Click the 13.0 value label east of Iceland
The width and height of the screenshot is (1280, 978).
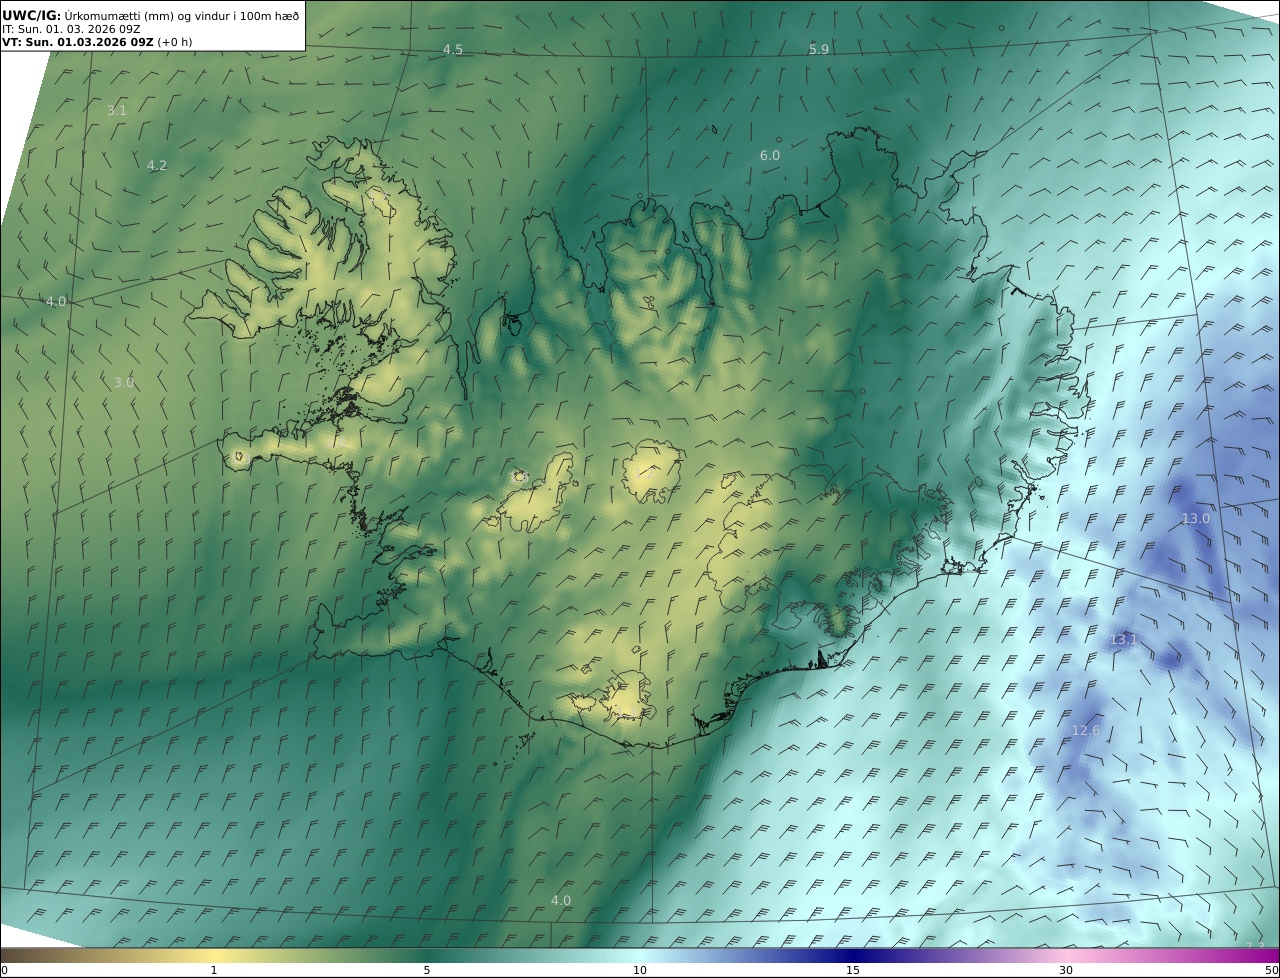[x=1196, y=518]
